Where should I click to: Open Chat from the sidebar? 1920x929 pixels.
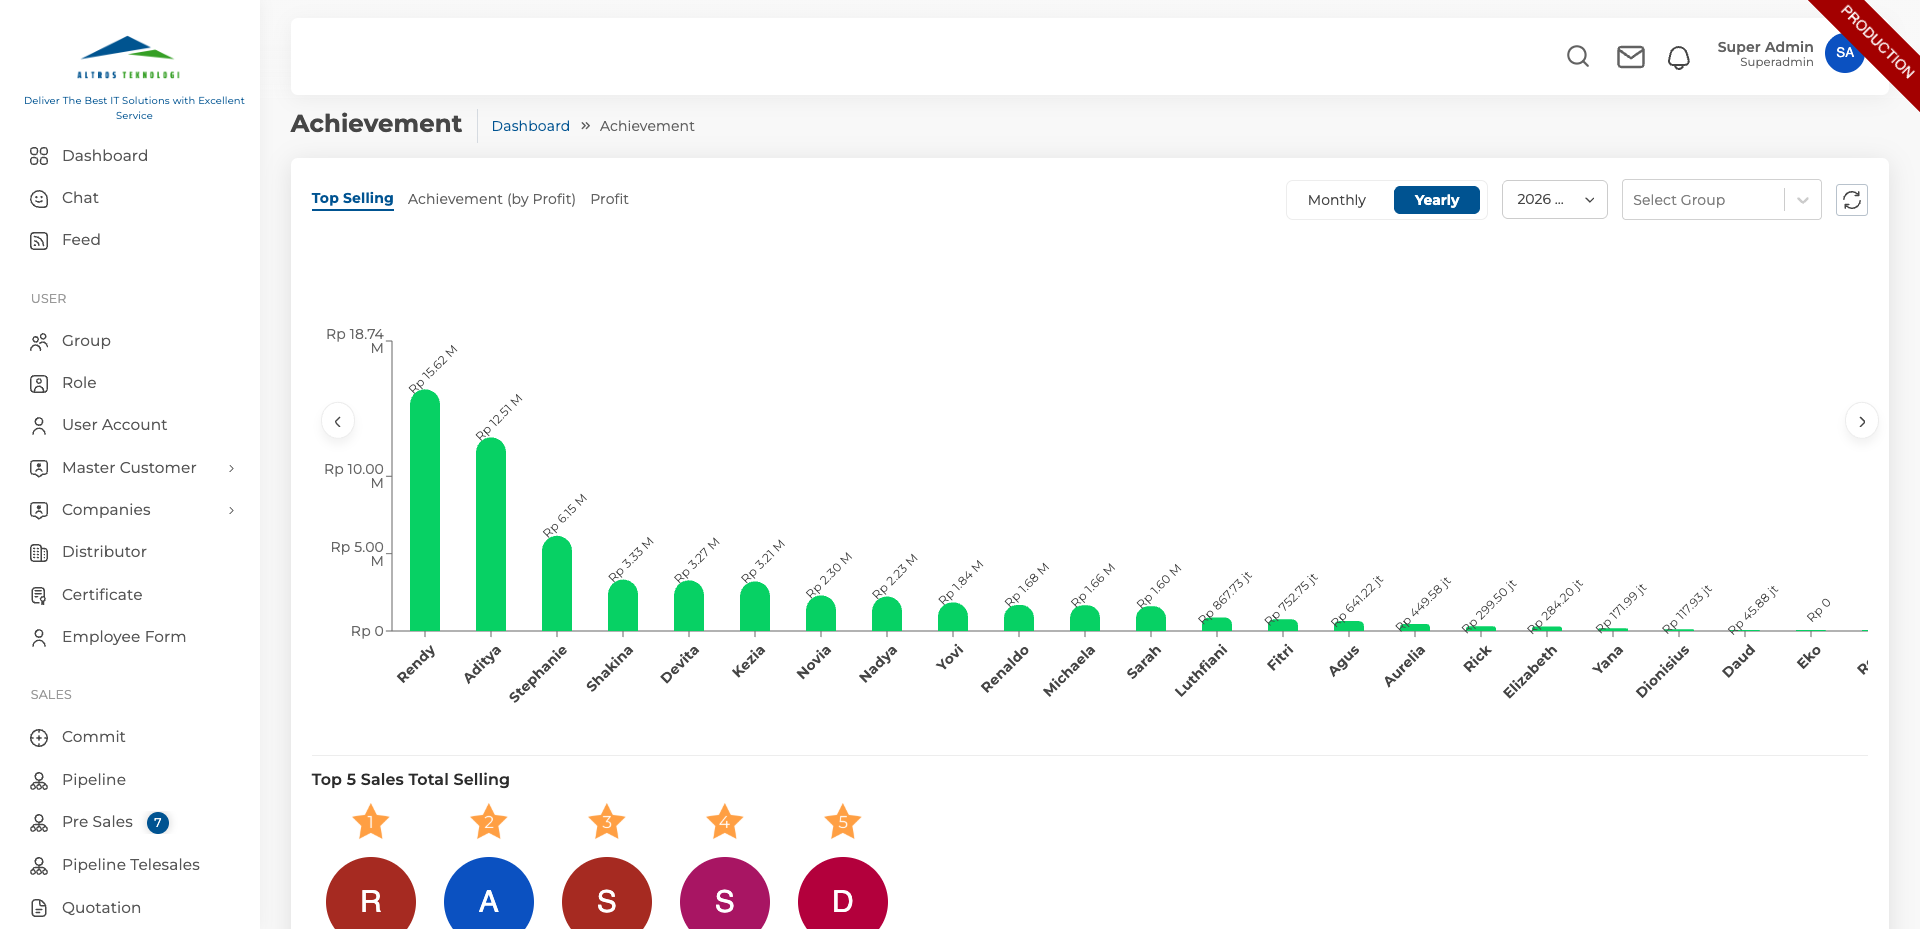80,198
